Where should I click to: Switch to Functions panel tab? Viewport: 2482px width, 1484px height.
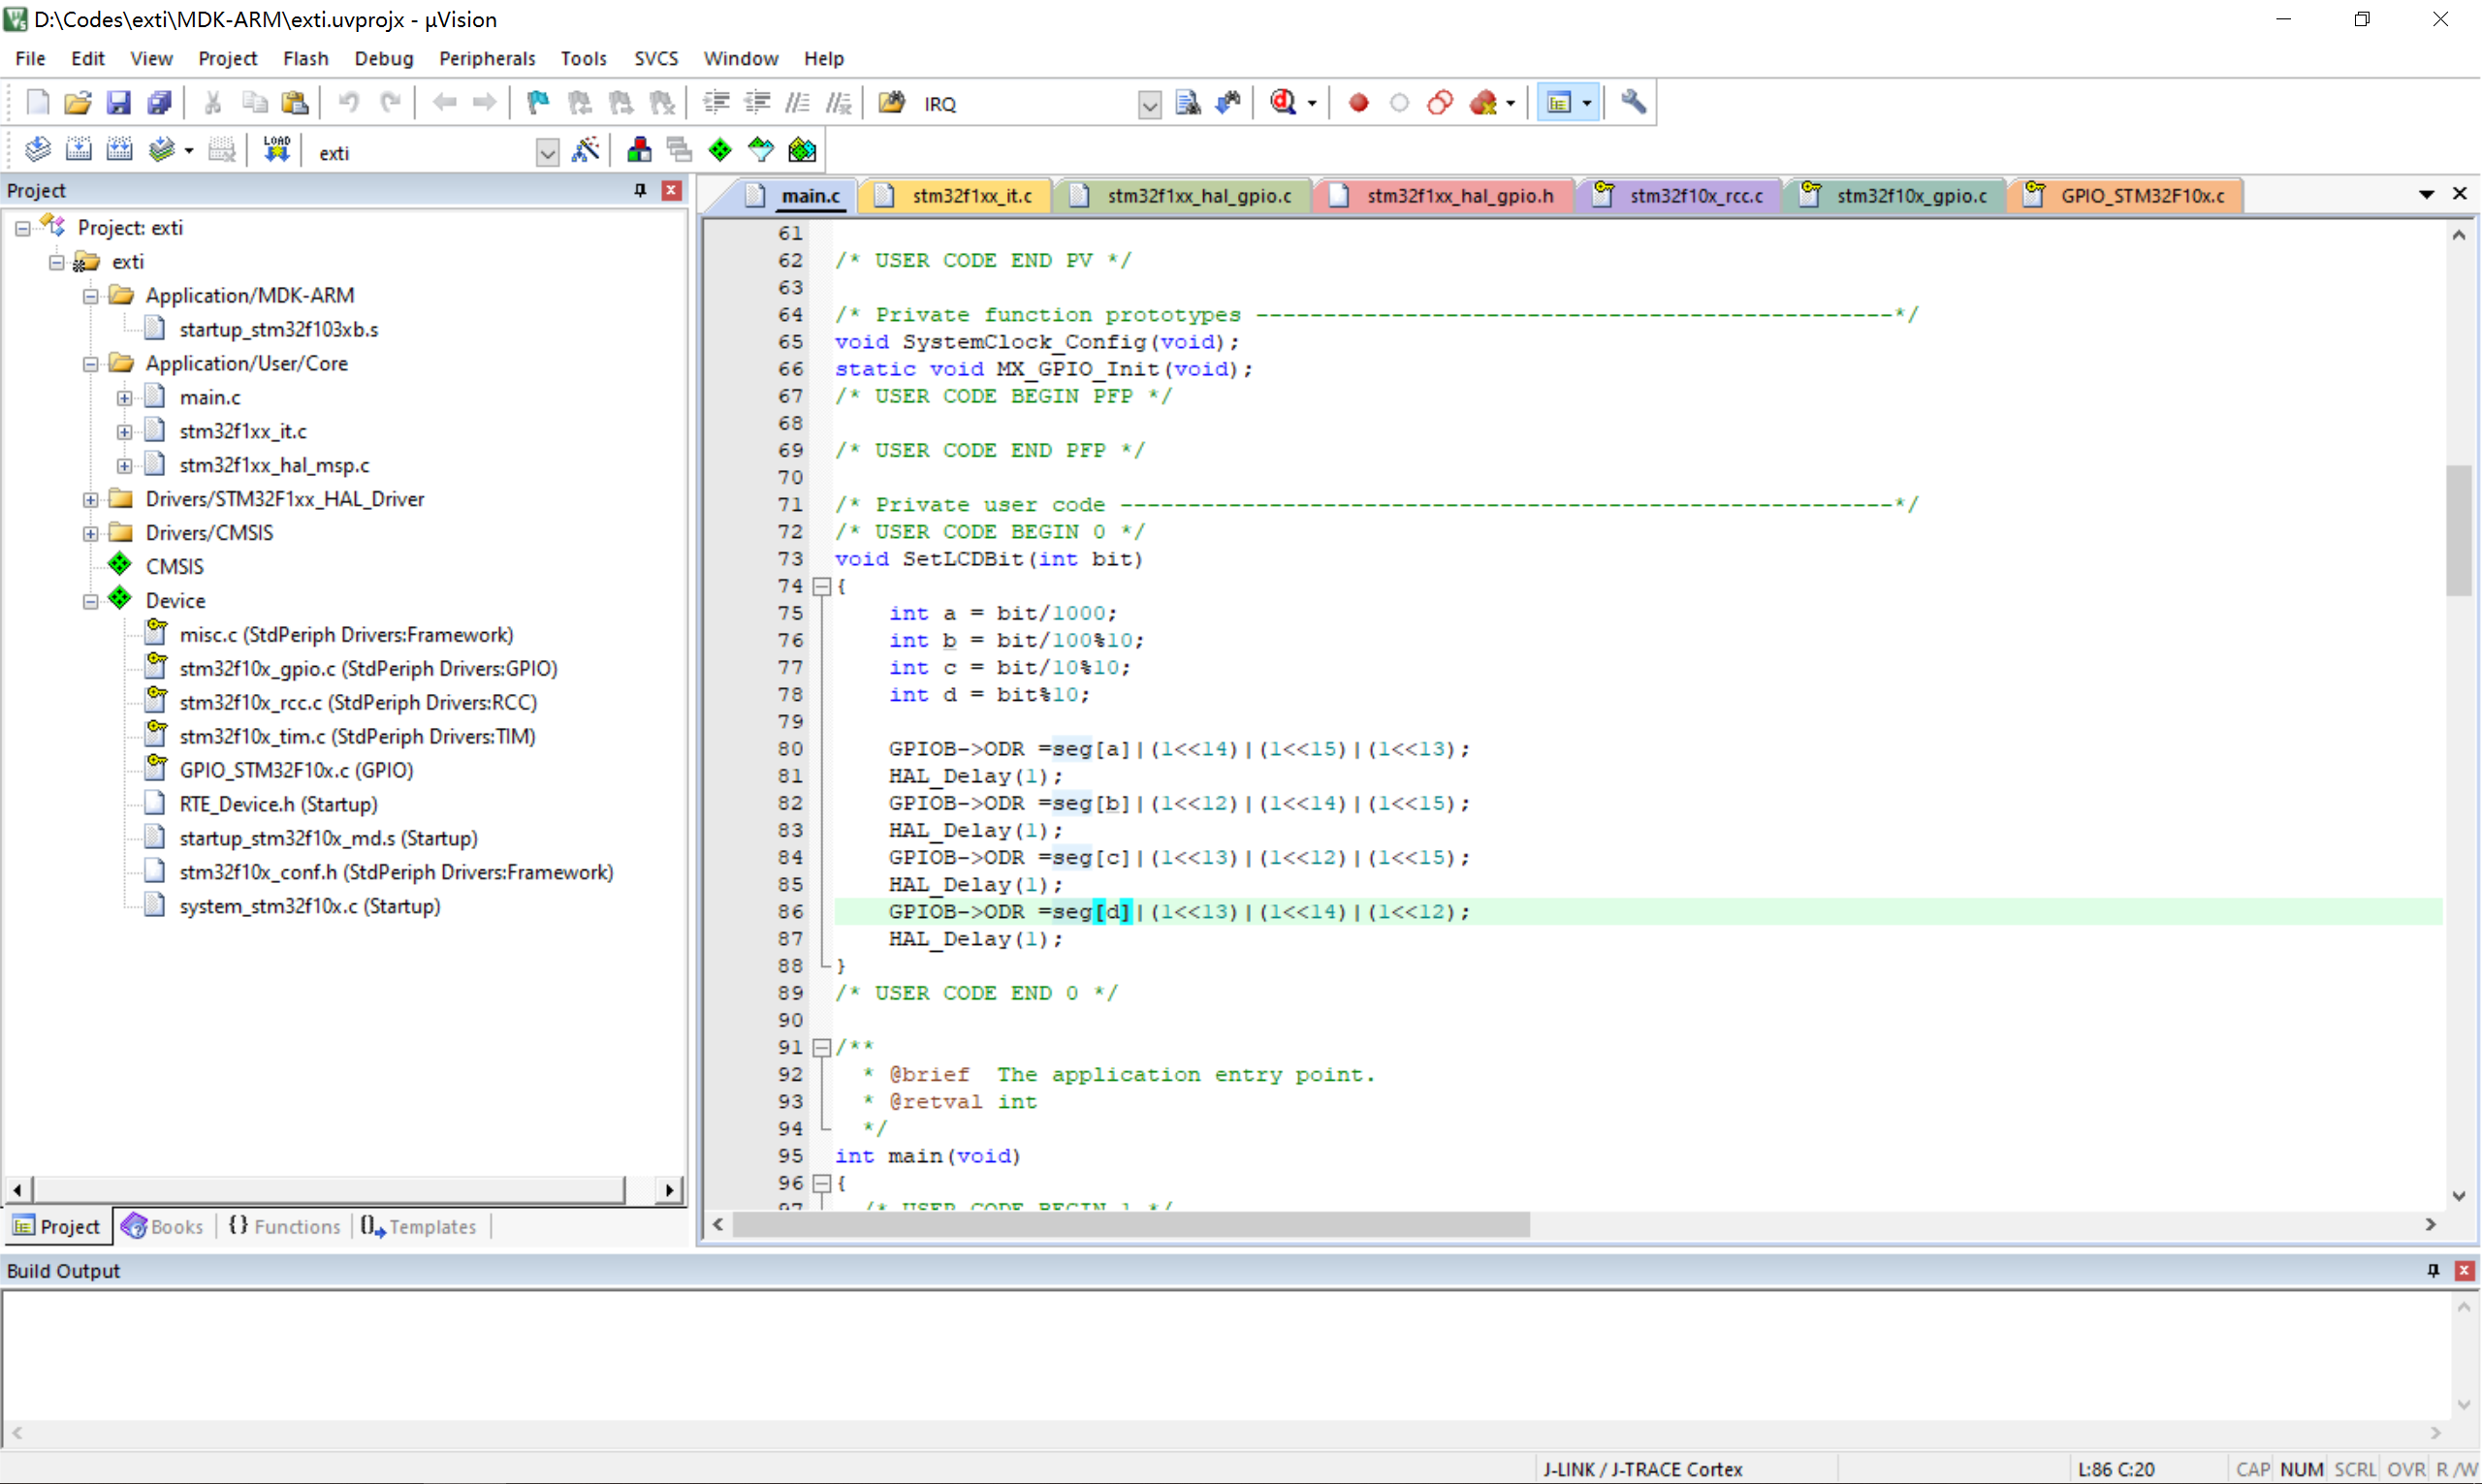(x=284, y=1226)
